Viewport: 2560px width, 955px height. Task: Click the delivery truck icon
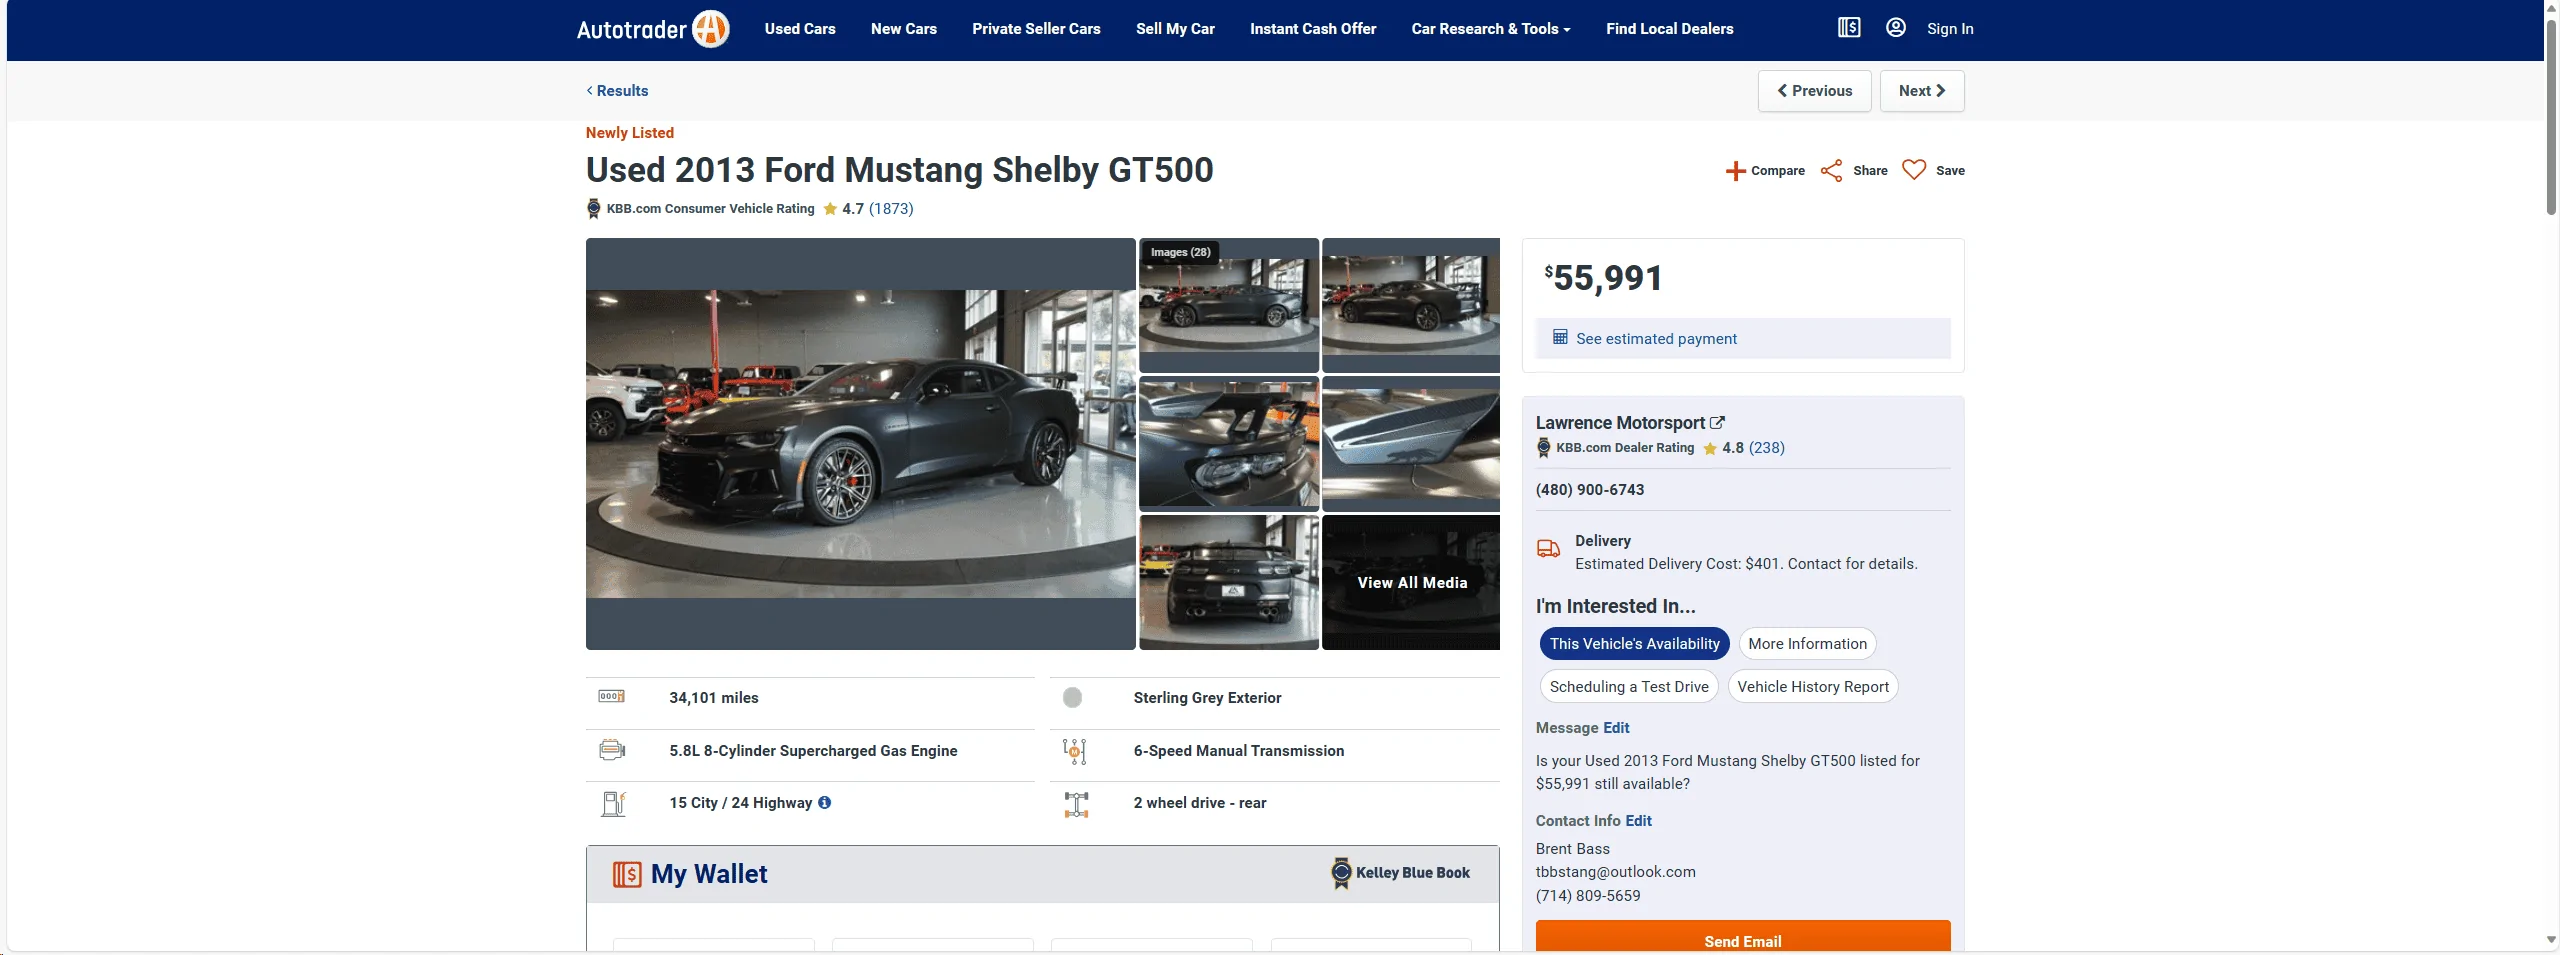click(1548, 548)
